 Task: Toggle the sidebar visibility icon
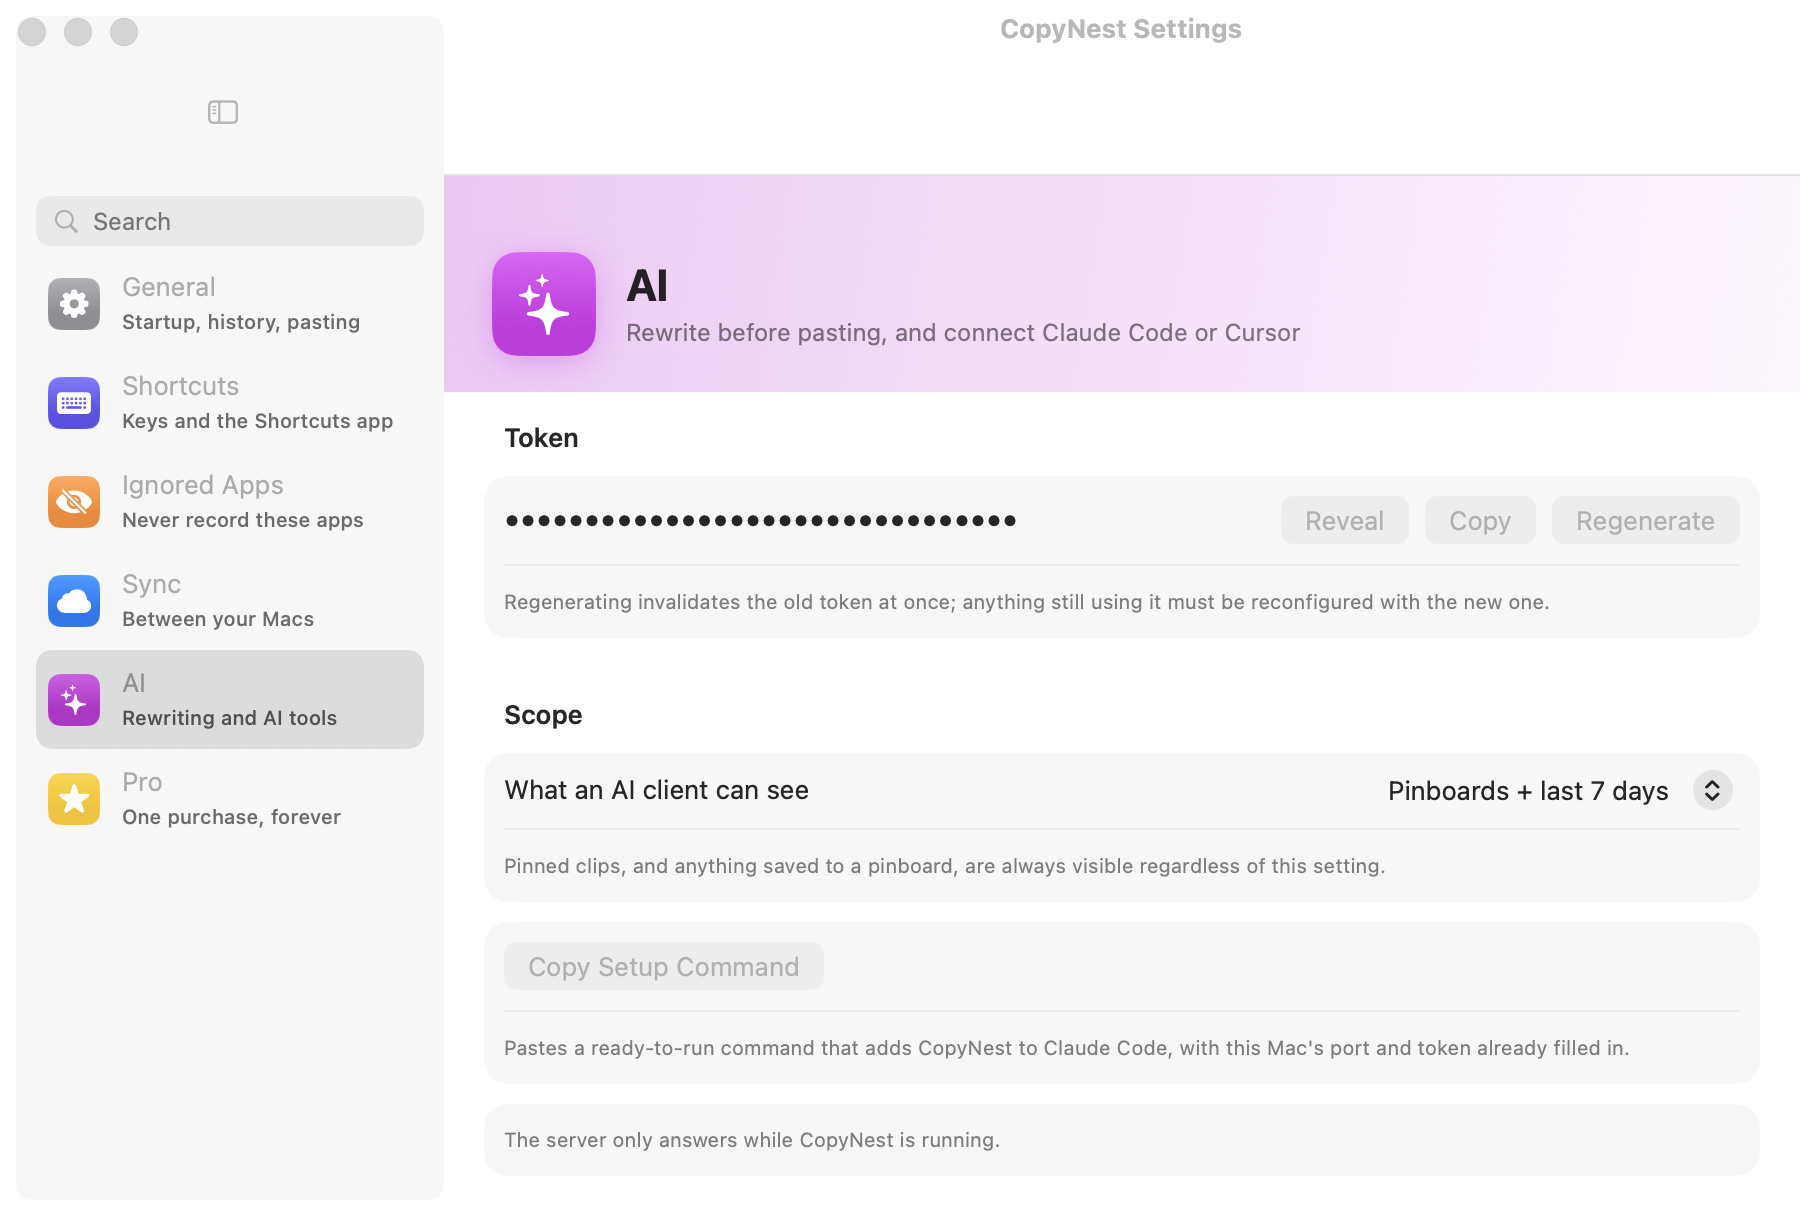223,112
